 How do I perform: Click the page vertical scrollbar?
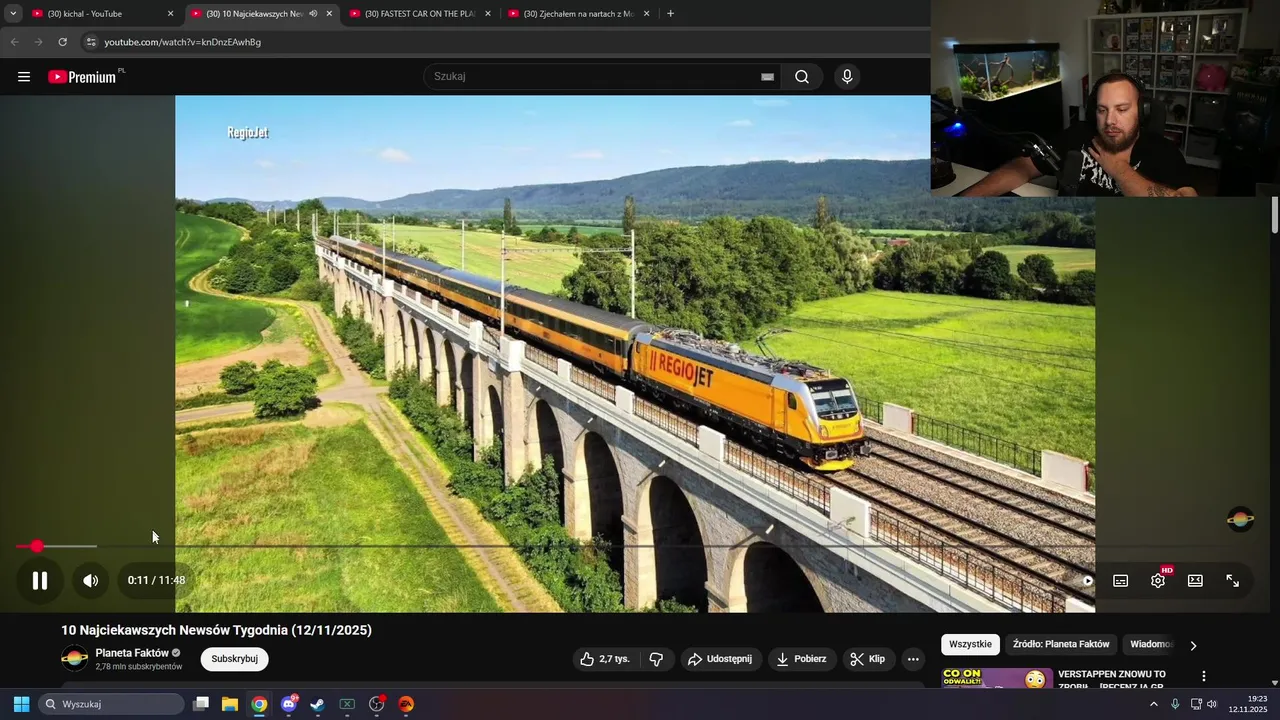click(1275, 215)
